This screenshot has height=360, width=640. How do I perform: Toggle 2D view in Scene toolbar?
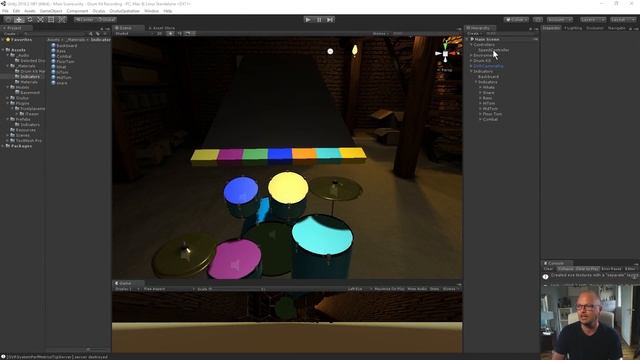point(159,33)
